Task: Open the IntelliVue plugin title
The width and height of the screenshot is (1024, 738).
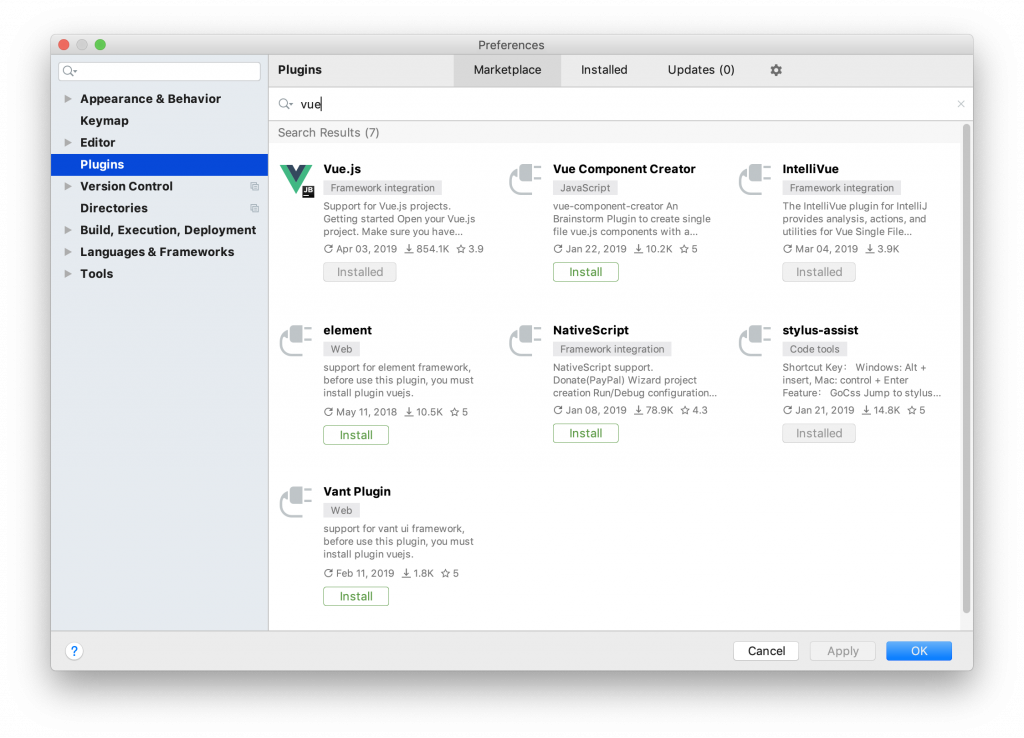Action: (810, 169)
